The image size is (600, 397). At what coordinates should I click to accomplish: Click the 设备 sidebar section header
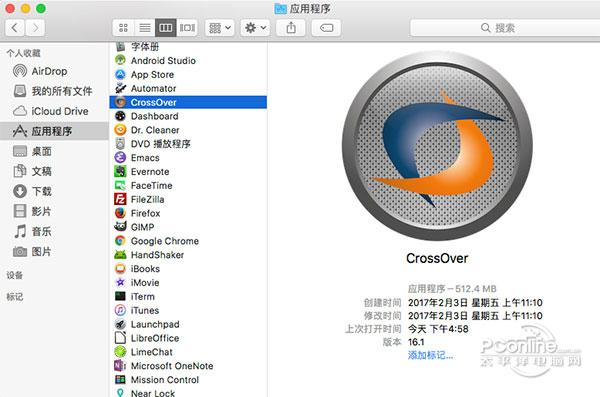point(15,275)
